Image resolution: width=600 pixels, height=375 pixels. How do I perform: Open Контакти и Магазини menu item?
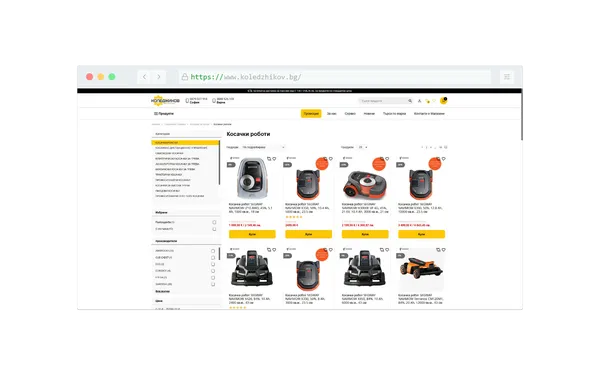click(x=429, y=114)
